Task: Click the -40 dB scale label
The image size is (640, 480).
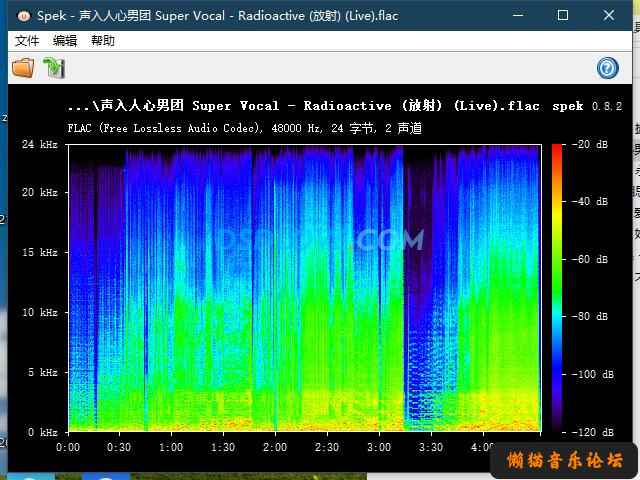Action: tap(590, 201)
